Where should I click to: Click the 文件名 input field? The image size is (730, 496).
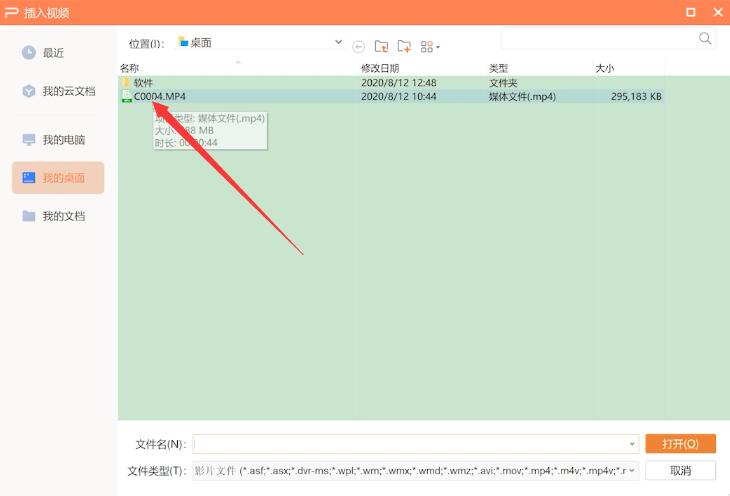pos(410,444)
